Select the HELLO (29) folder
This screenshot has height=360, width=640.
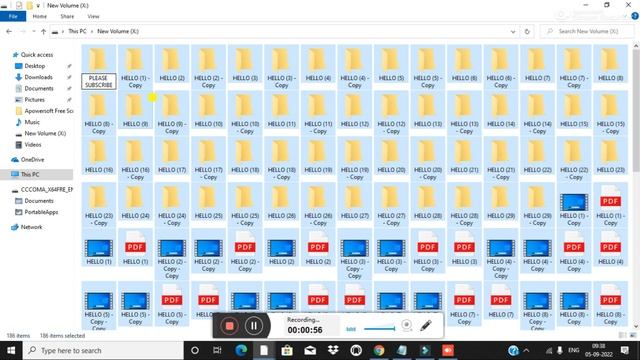(x=501, y=202)
